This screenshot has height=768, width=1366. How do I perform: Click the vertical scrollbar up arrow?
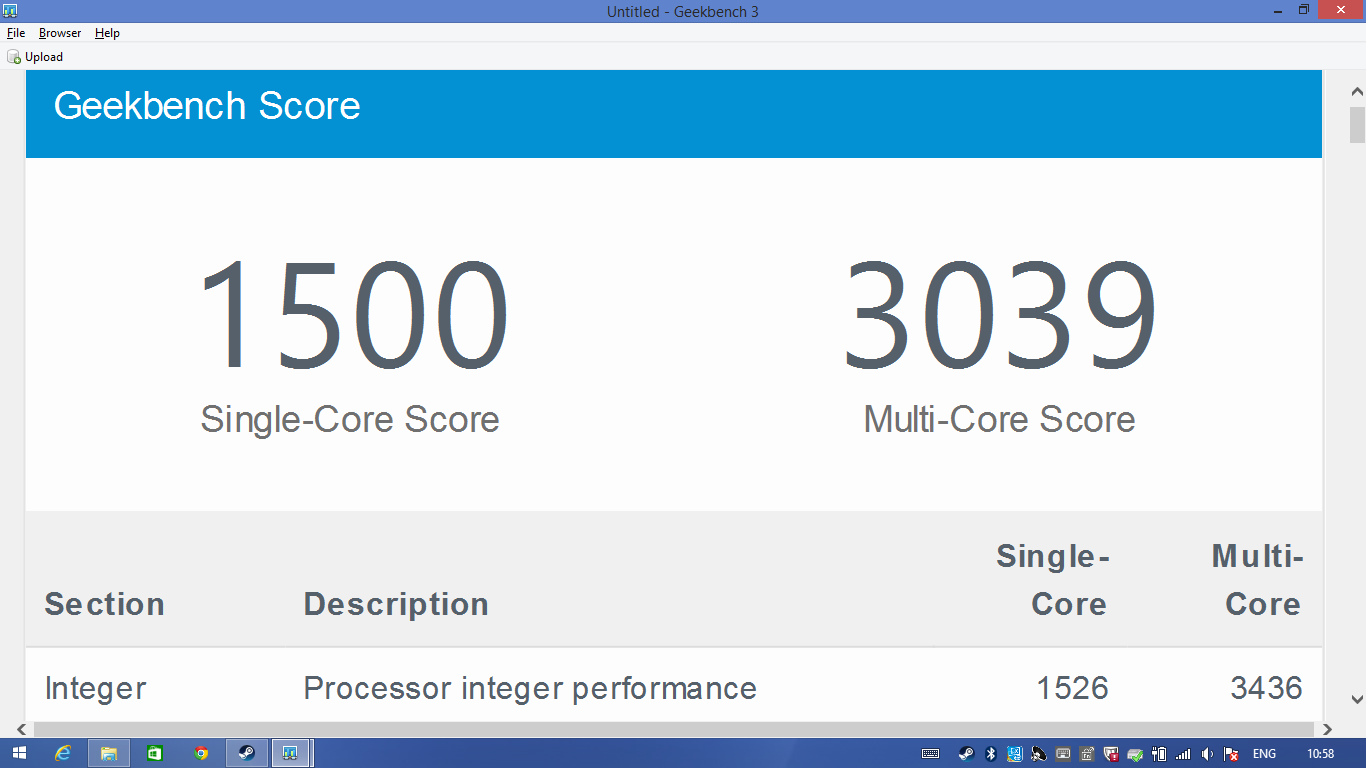1357,92
